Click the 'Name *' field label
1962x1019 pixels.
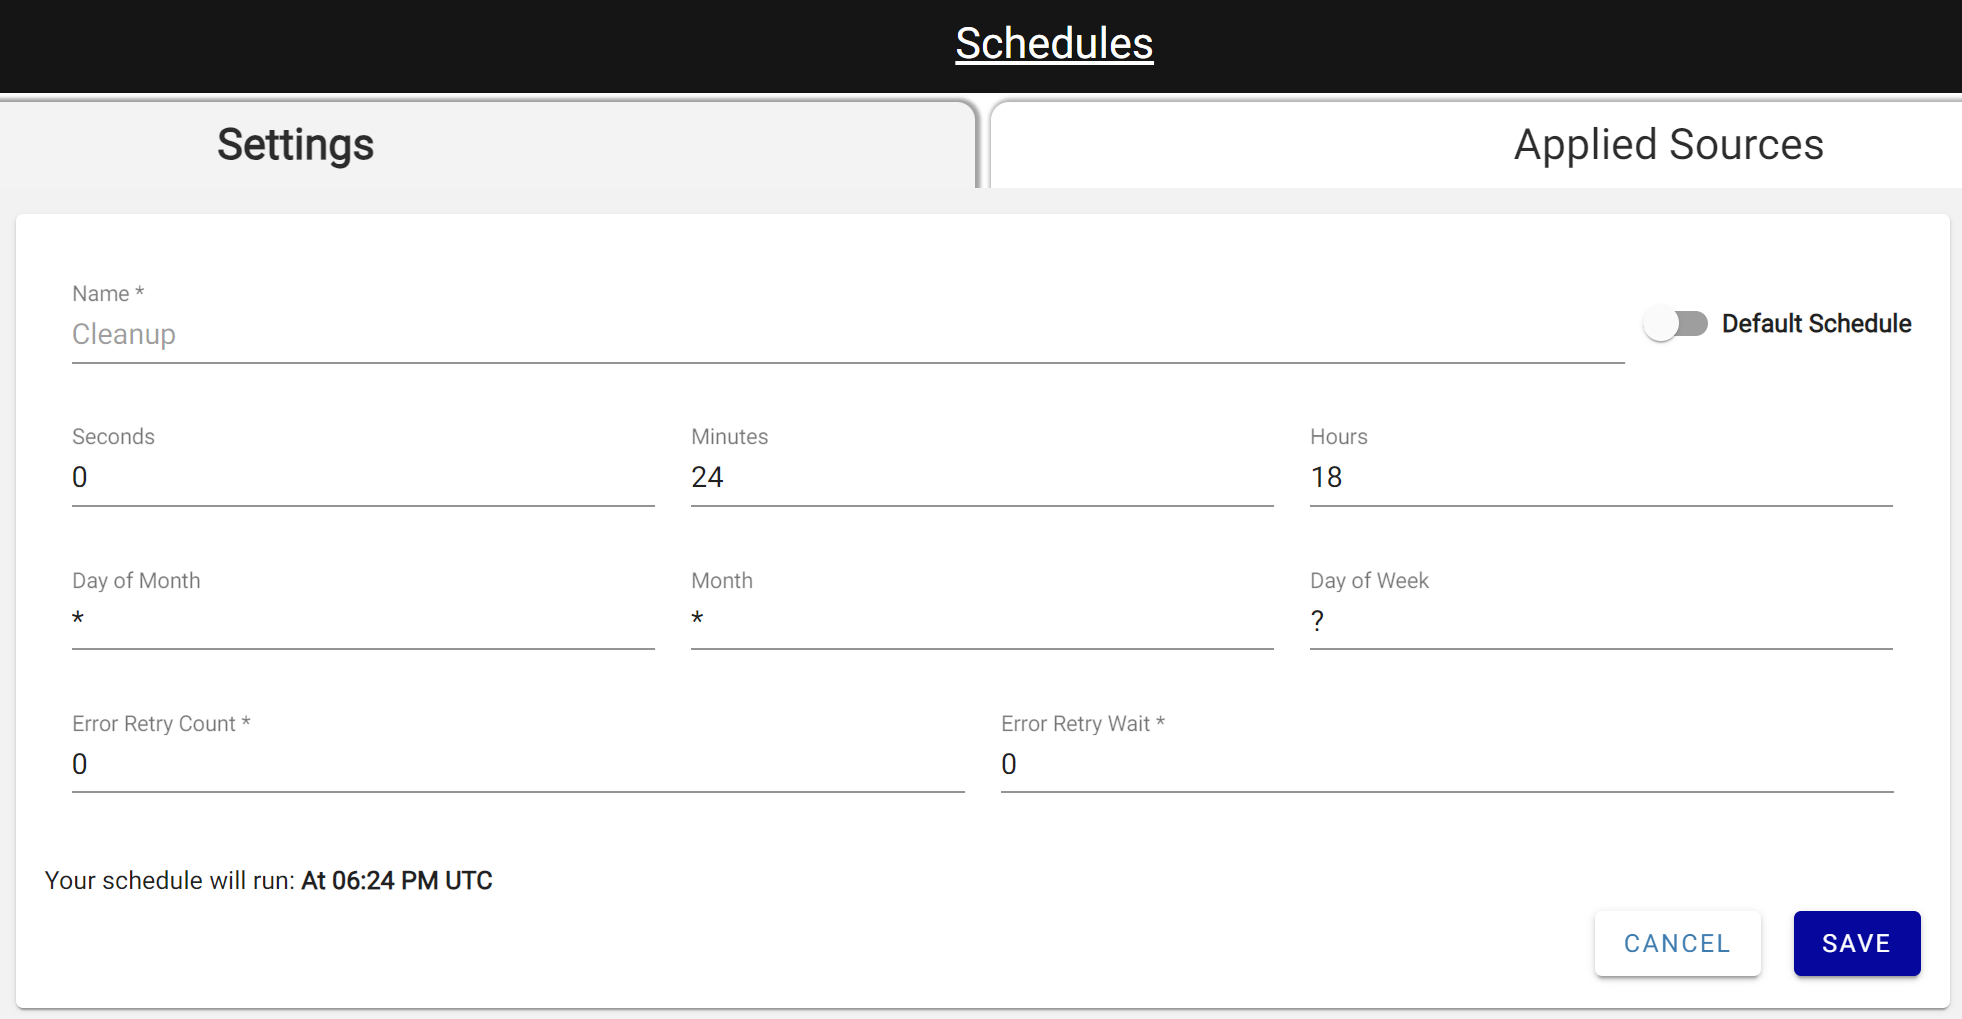pyautogui.click(x=108, y=294)
